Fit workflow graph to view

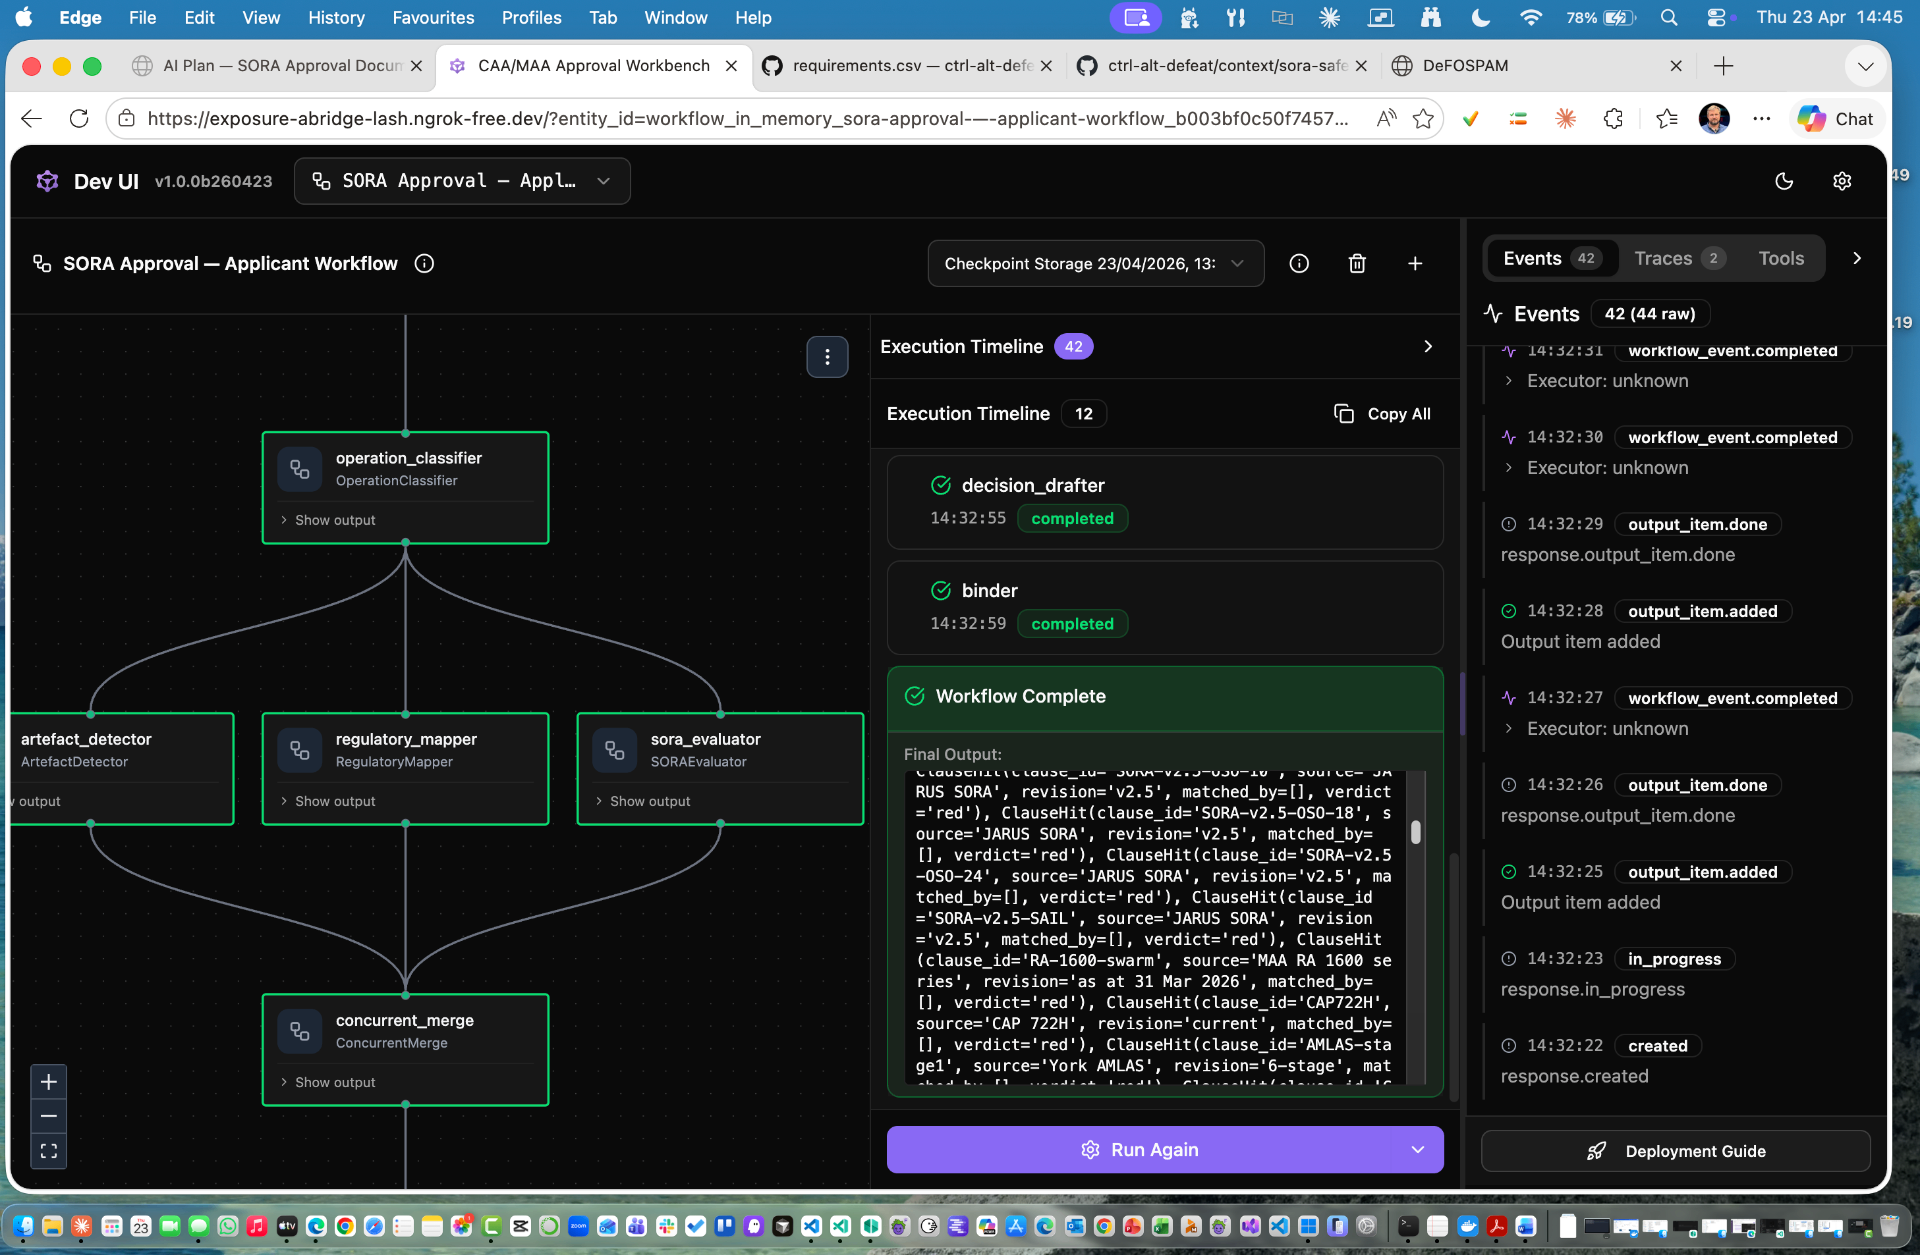tap(48, 1151)
